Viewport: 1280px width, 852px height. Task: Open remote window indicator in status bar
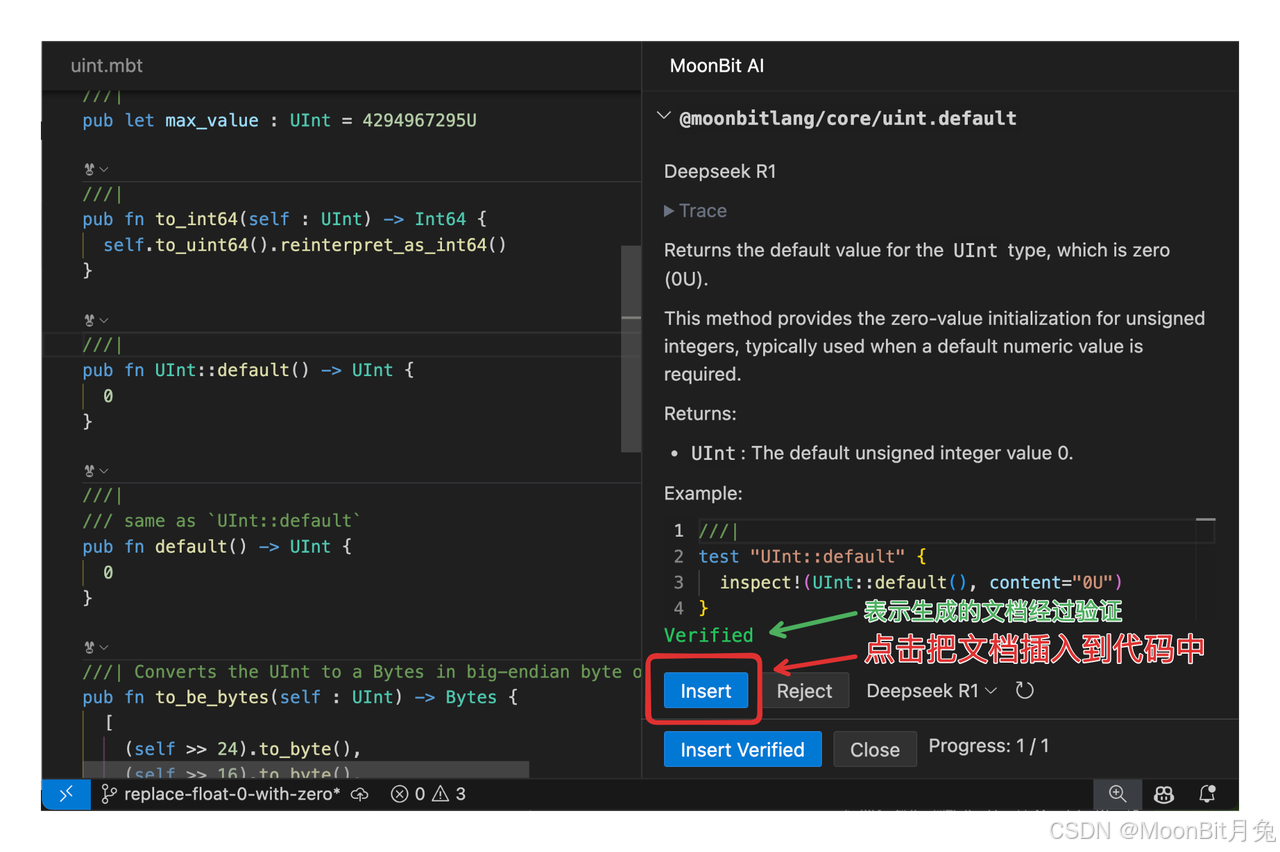(x=66, y=794)
